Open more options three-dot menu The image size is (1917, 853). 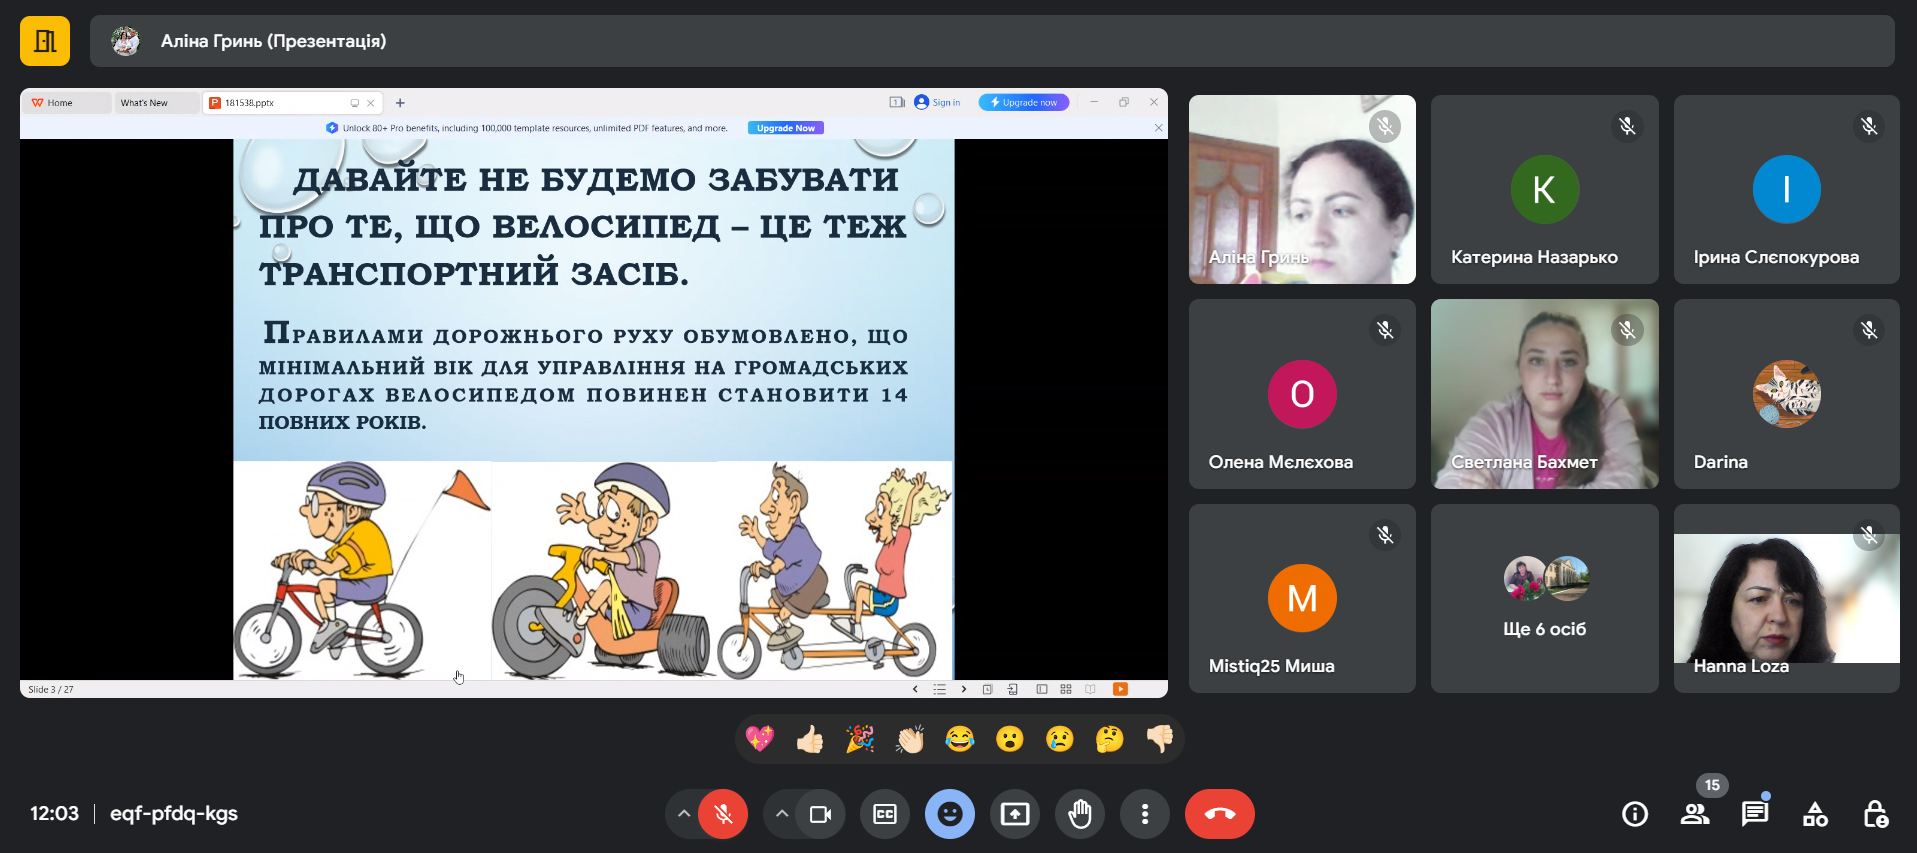[x=1145, y=814]
